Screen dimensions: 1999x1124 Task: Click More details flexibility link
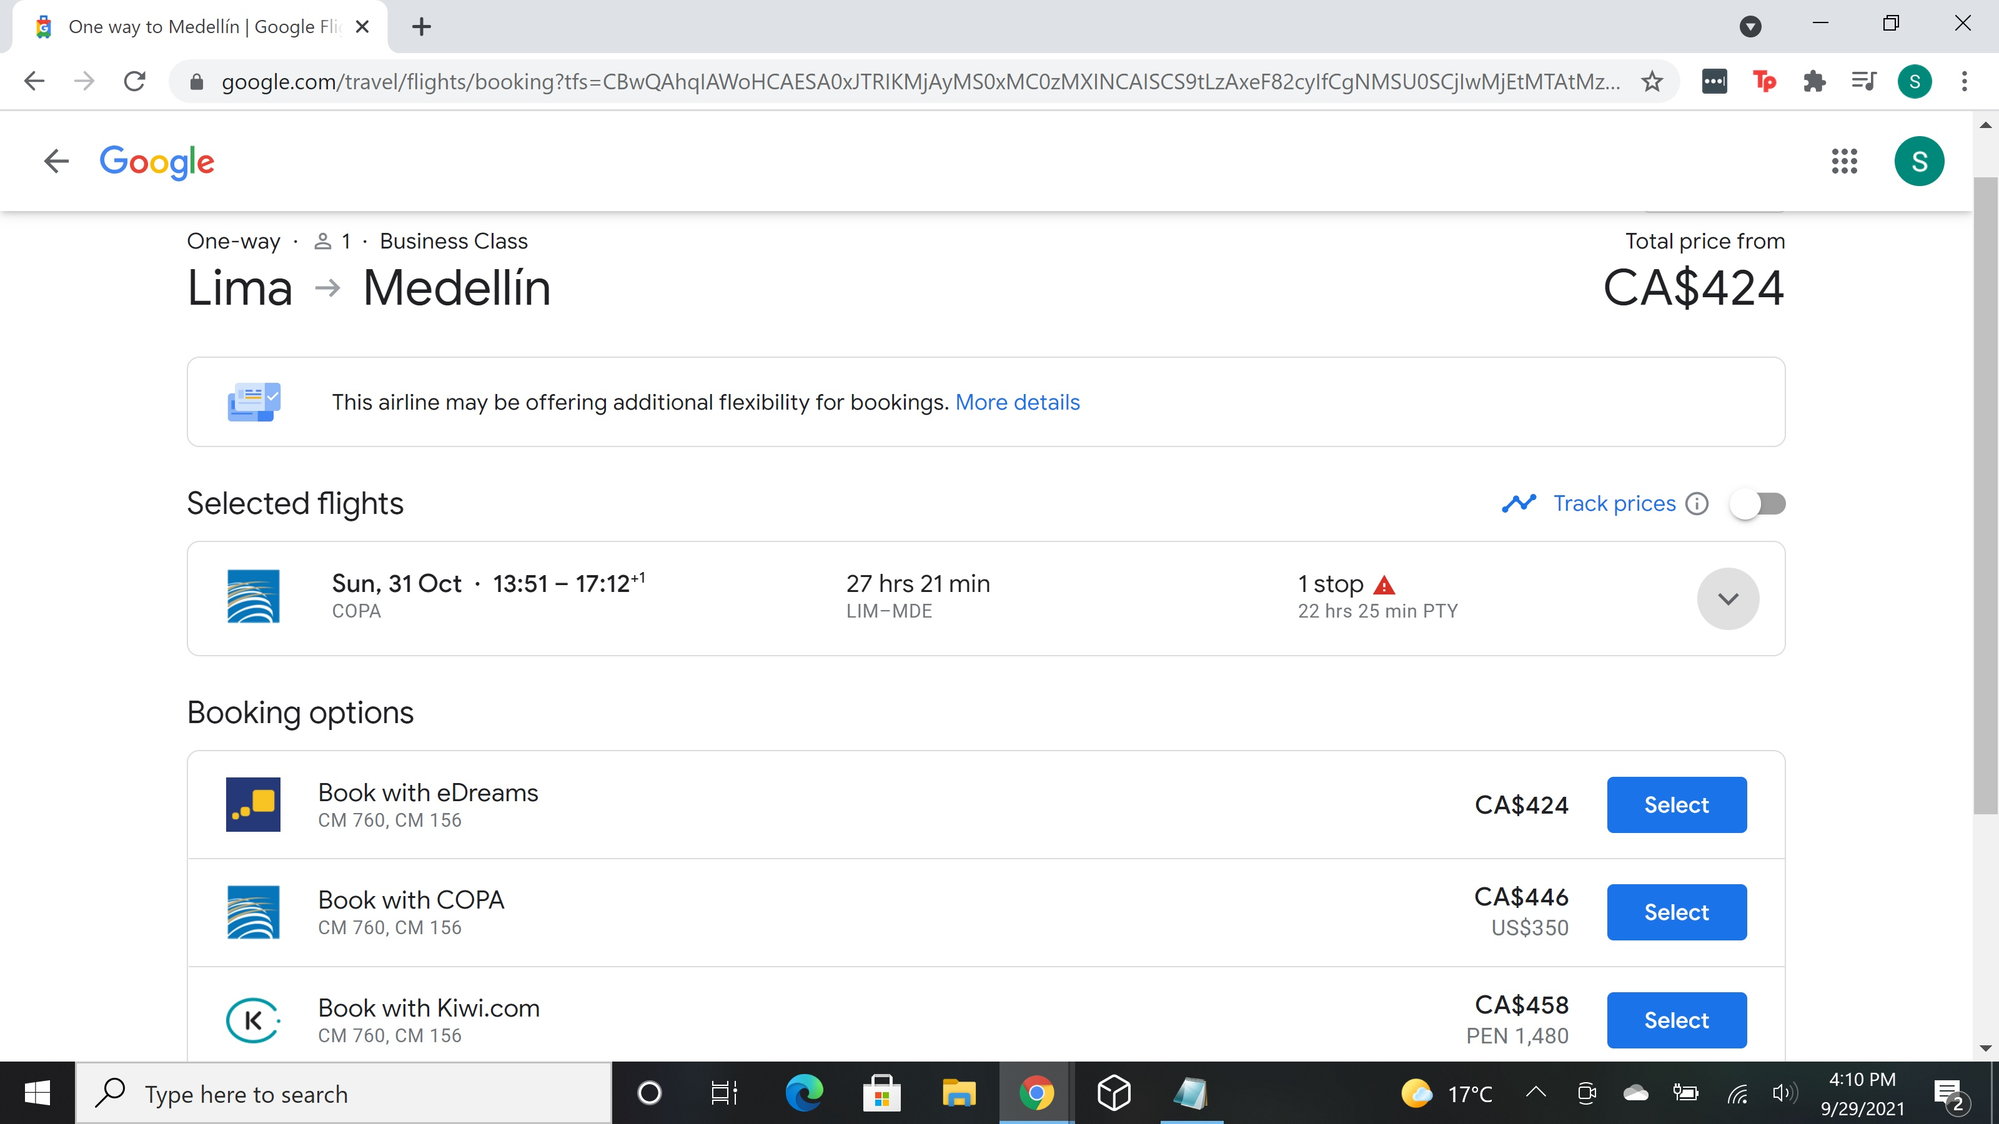point(1016,402)
